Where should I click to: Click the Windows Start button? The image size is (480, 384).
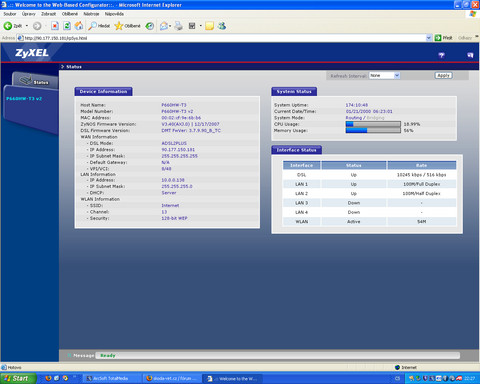[18, 378]
